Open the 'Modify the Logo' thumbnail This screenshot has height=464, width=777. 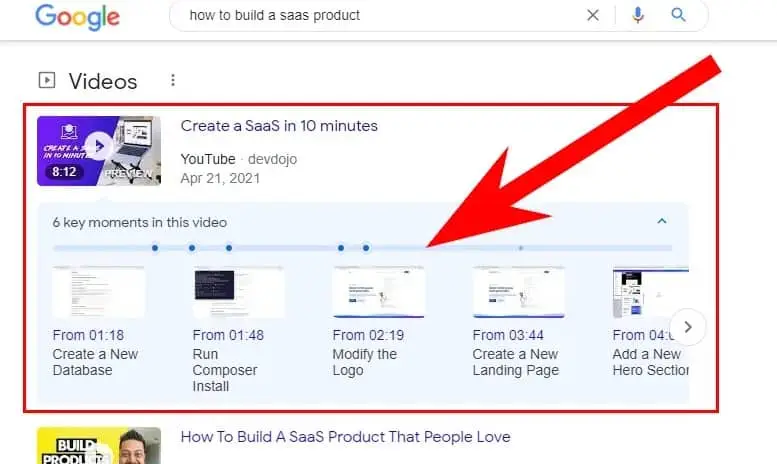point(379,292)
